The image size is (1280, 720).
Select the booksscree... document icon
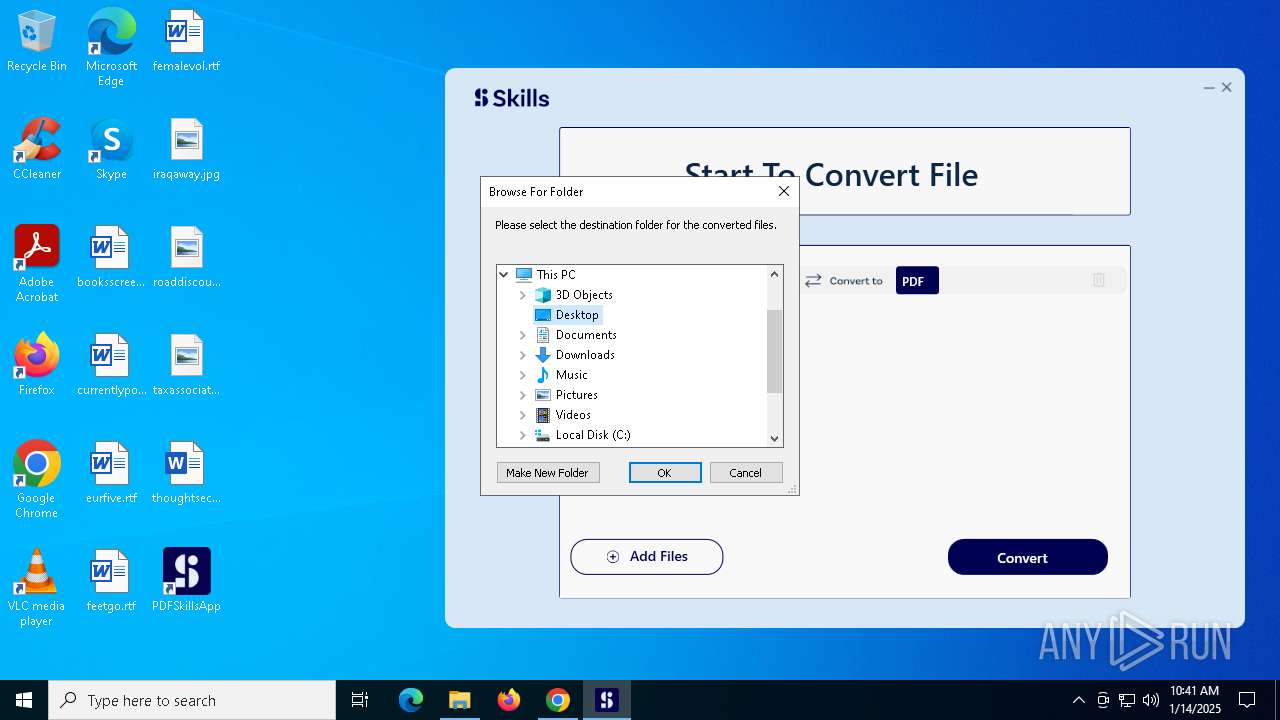tap(111, 257)
